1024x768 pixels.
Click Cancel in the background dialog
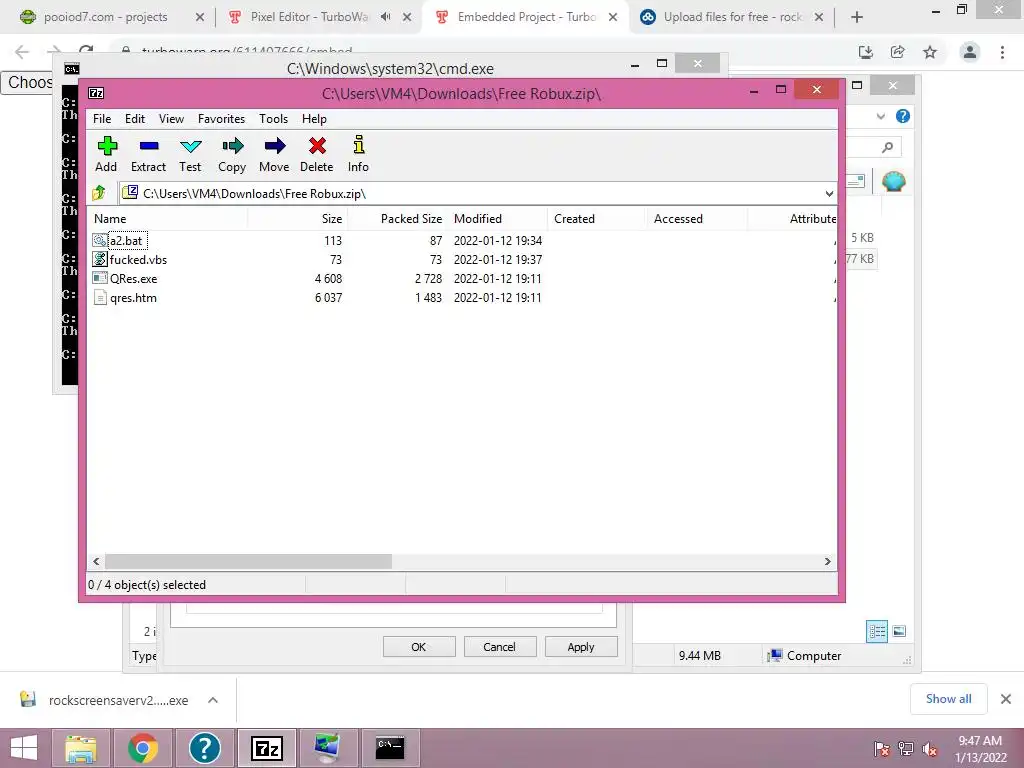click(500, 647)
